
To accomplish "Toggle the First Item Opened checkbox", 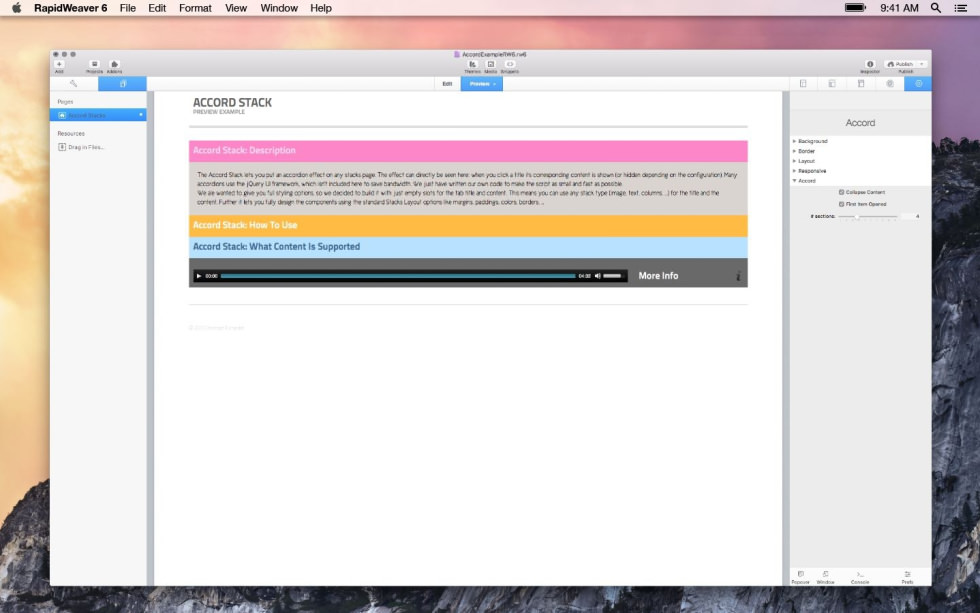I will [x=841, y=204].
